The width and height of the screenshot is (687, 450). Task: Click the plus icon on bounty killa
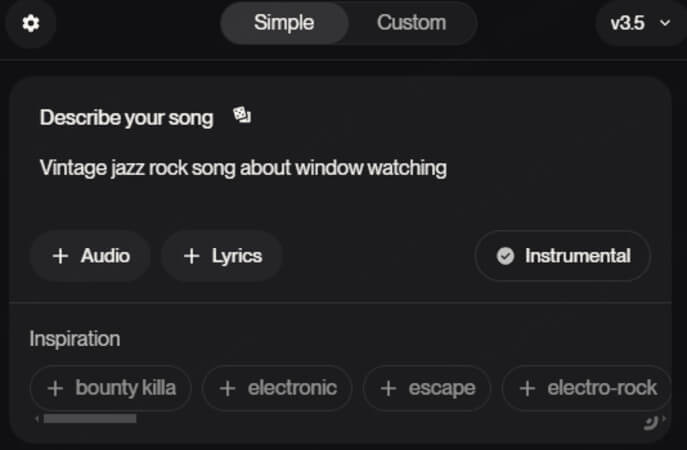pos(55,388)
